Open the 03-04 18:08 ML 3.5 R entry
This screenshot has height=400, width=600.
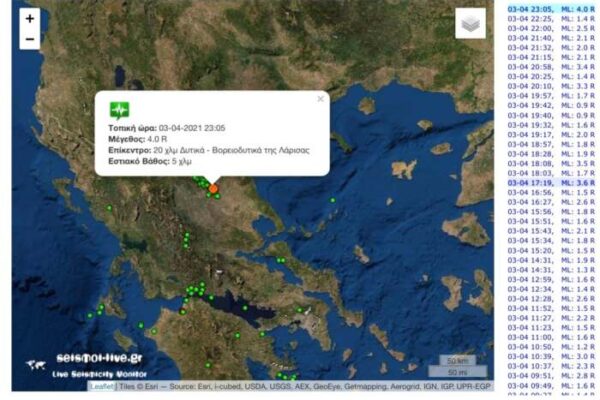pos(551,163)
